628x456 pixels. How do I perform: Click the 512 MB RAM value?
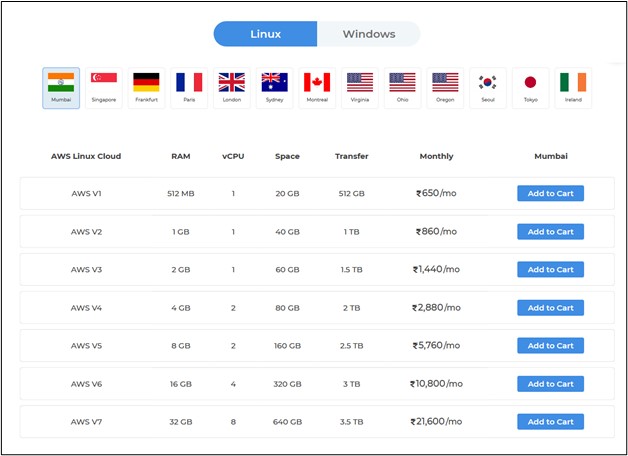[x=181, y=193]
